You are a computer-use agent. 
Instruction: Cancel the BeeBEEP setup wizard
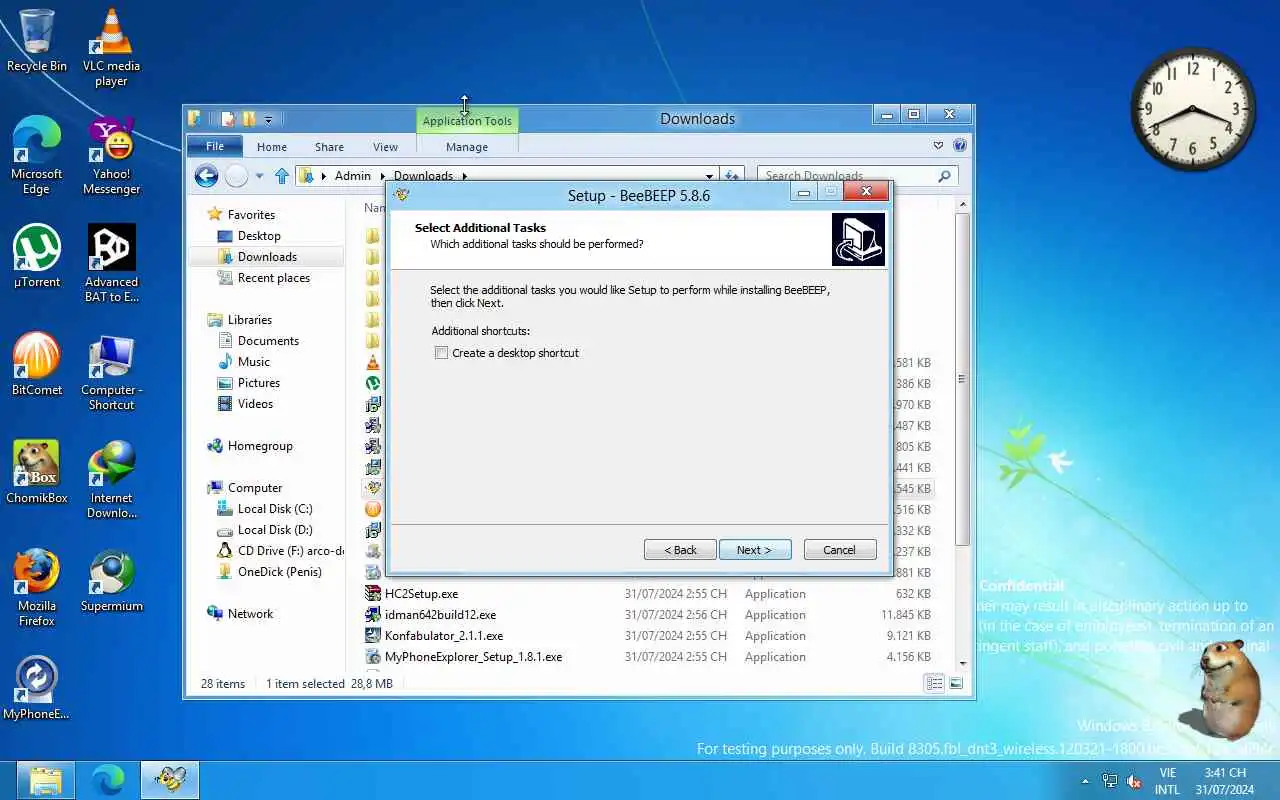(x=840, y=550)
